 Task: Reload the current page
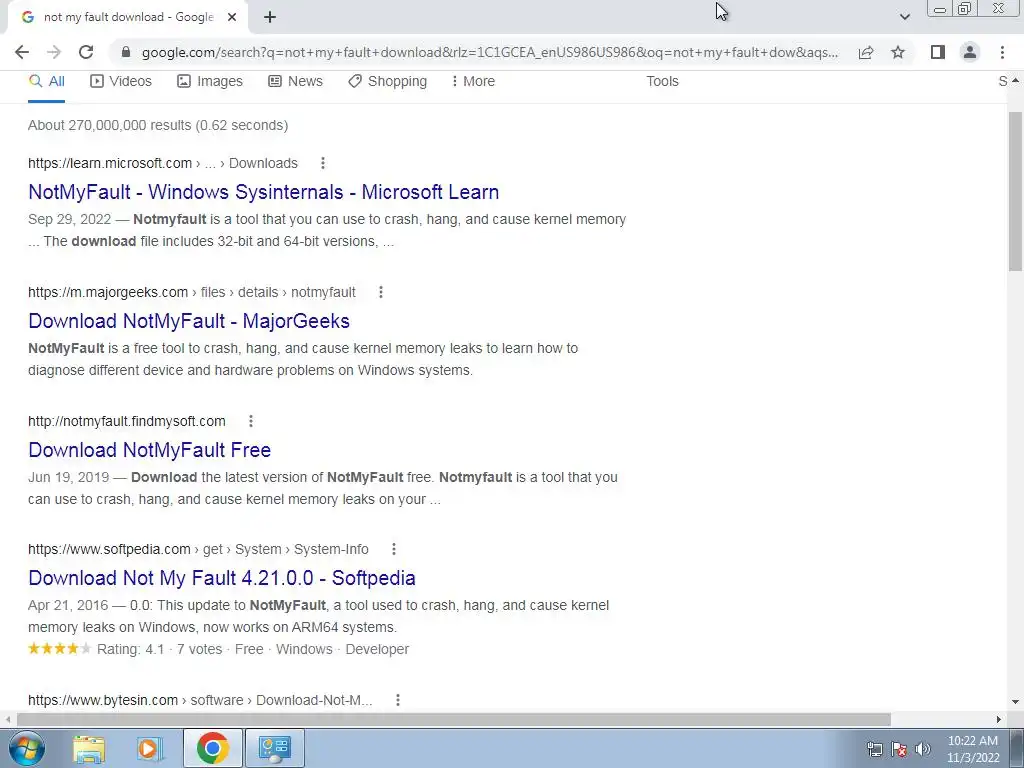click(x=86, y=52)
